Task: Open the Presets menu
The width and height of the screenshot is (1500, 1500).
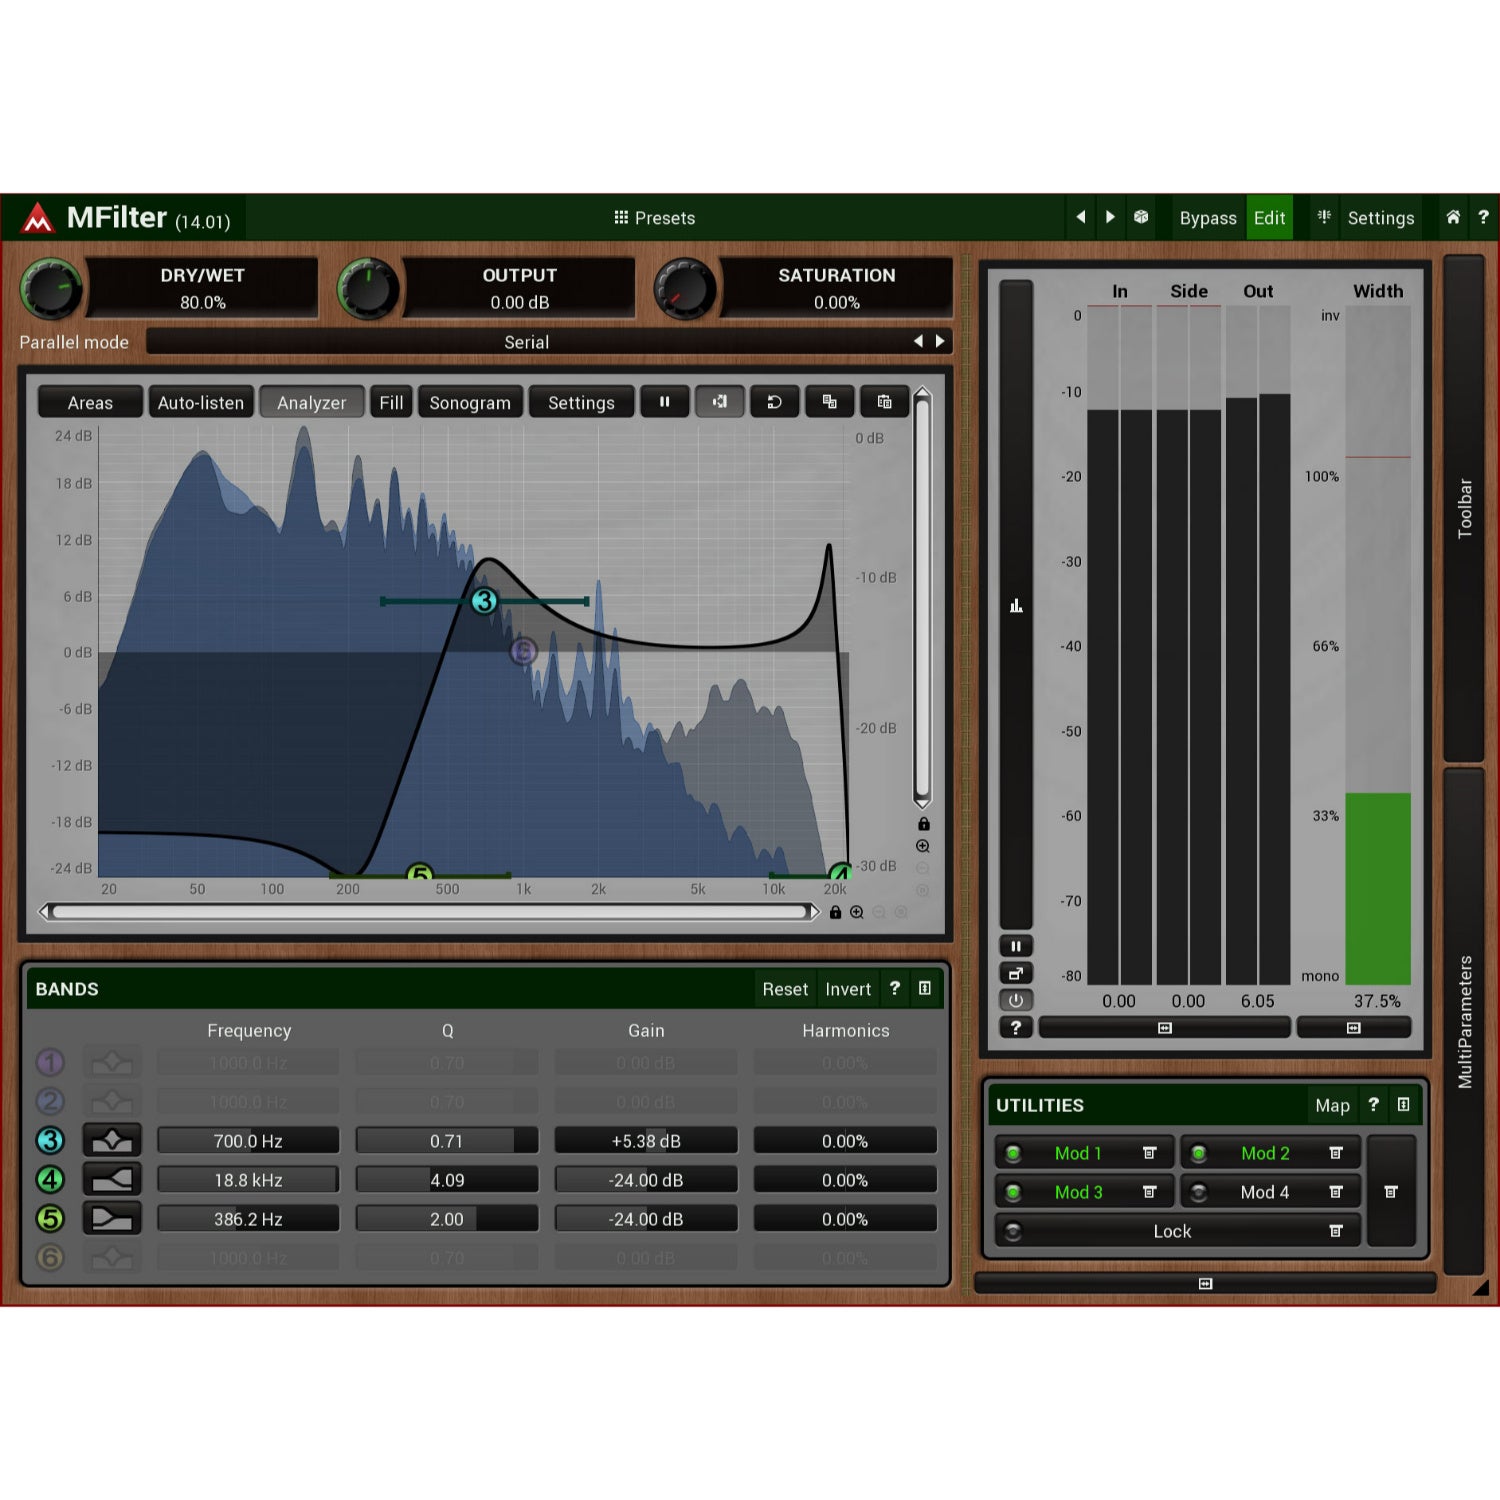Action: (x=655, y=218)
